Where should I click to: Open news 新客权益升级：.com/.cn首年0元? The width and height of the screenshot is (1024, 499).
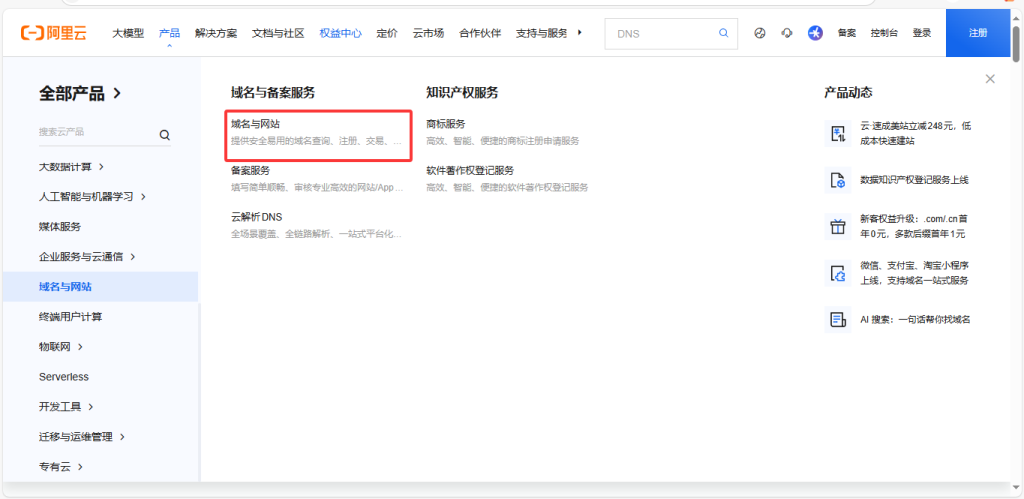point(915,227)
